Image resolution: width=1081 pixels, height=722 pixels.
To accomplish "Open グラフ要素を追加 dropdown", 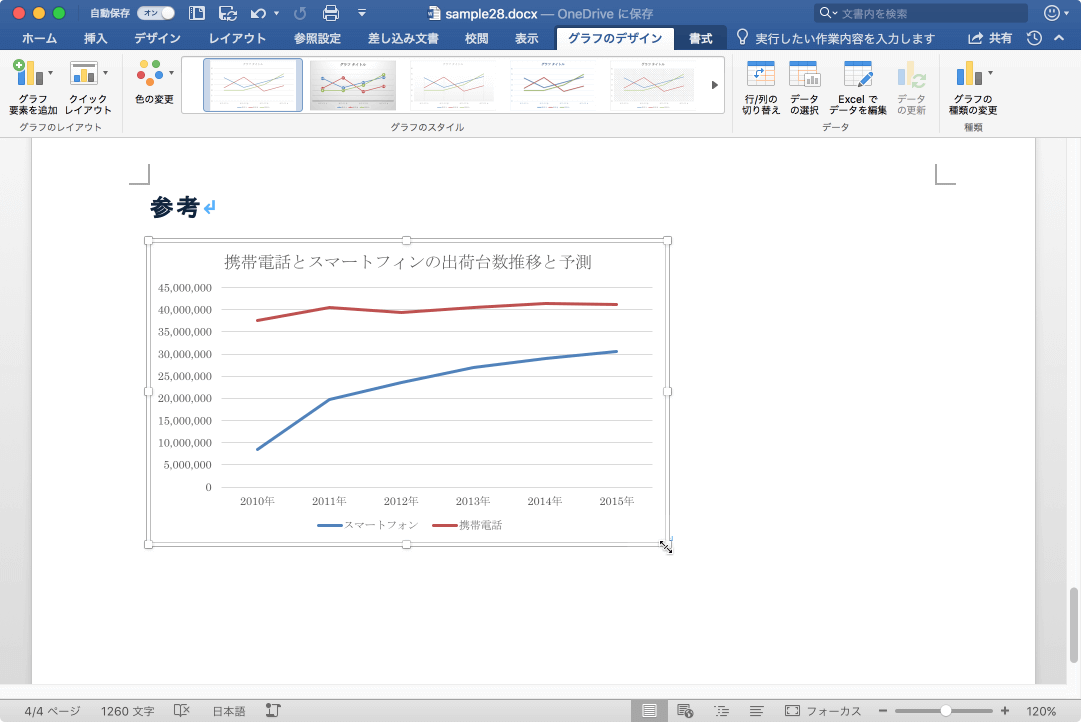I will pos(32,87).
